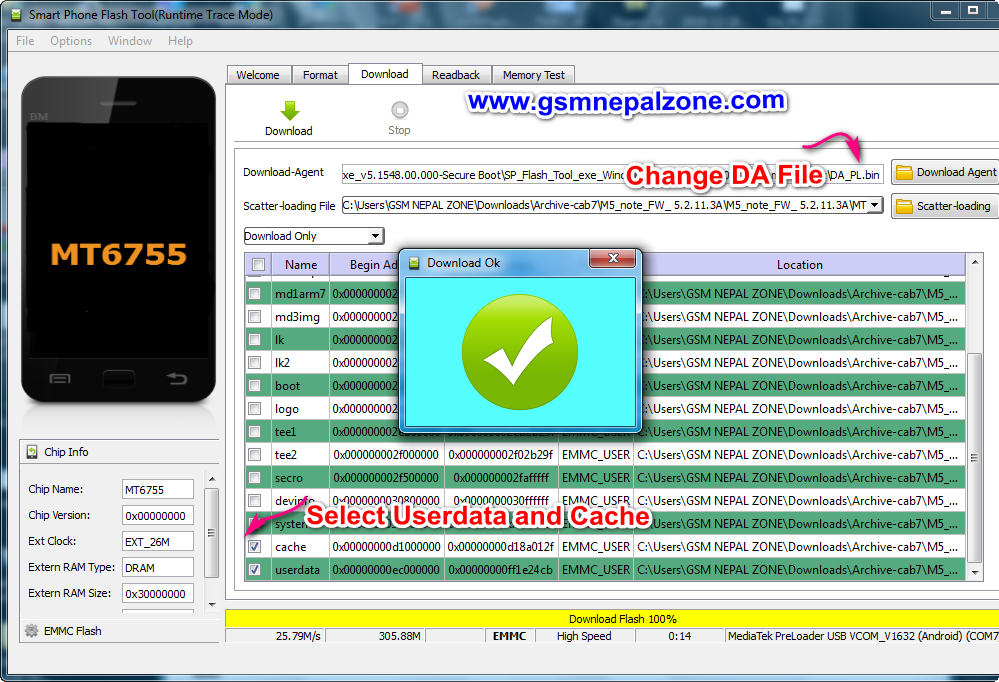Click the MT6755 phone preview image

[119, 240]
